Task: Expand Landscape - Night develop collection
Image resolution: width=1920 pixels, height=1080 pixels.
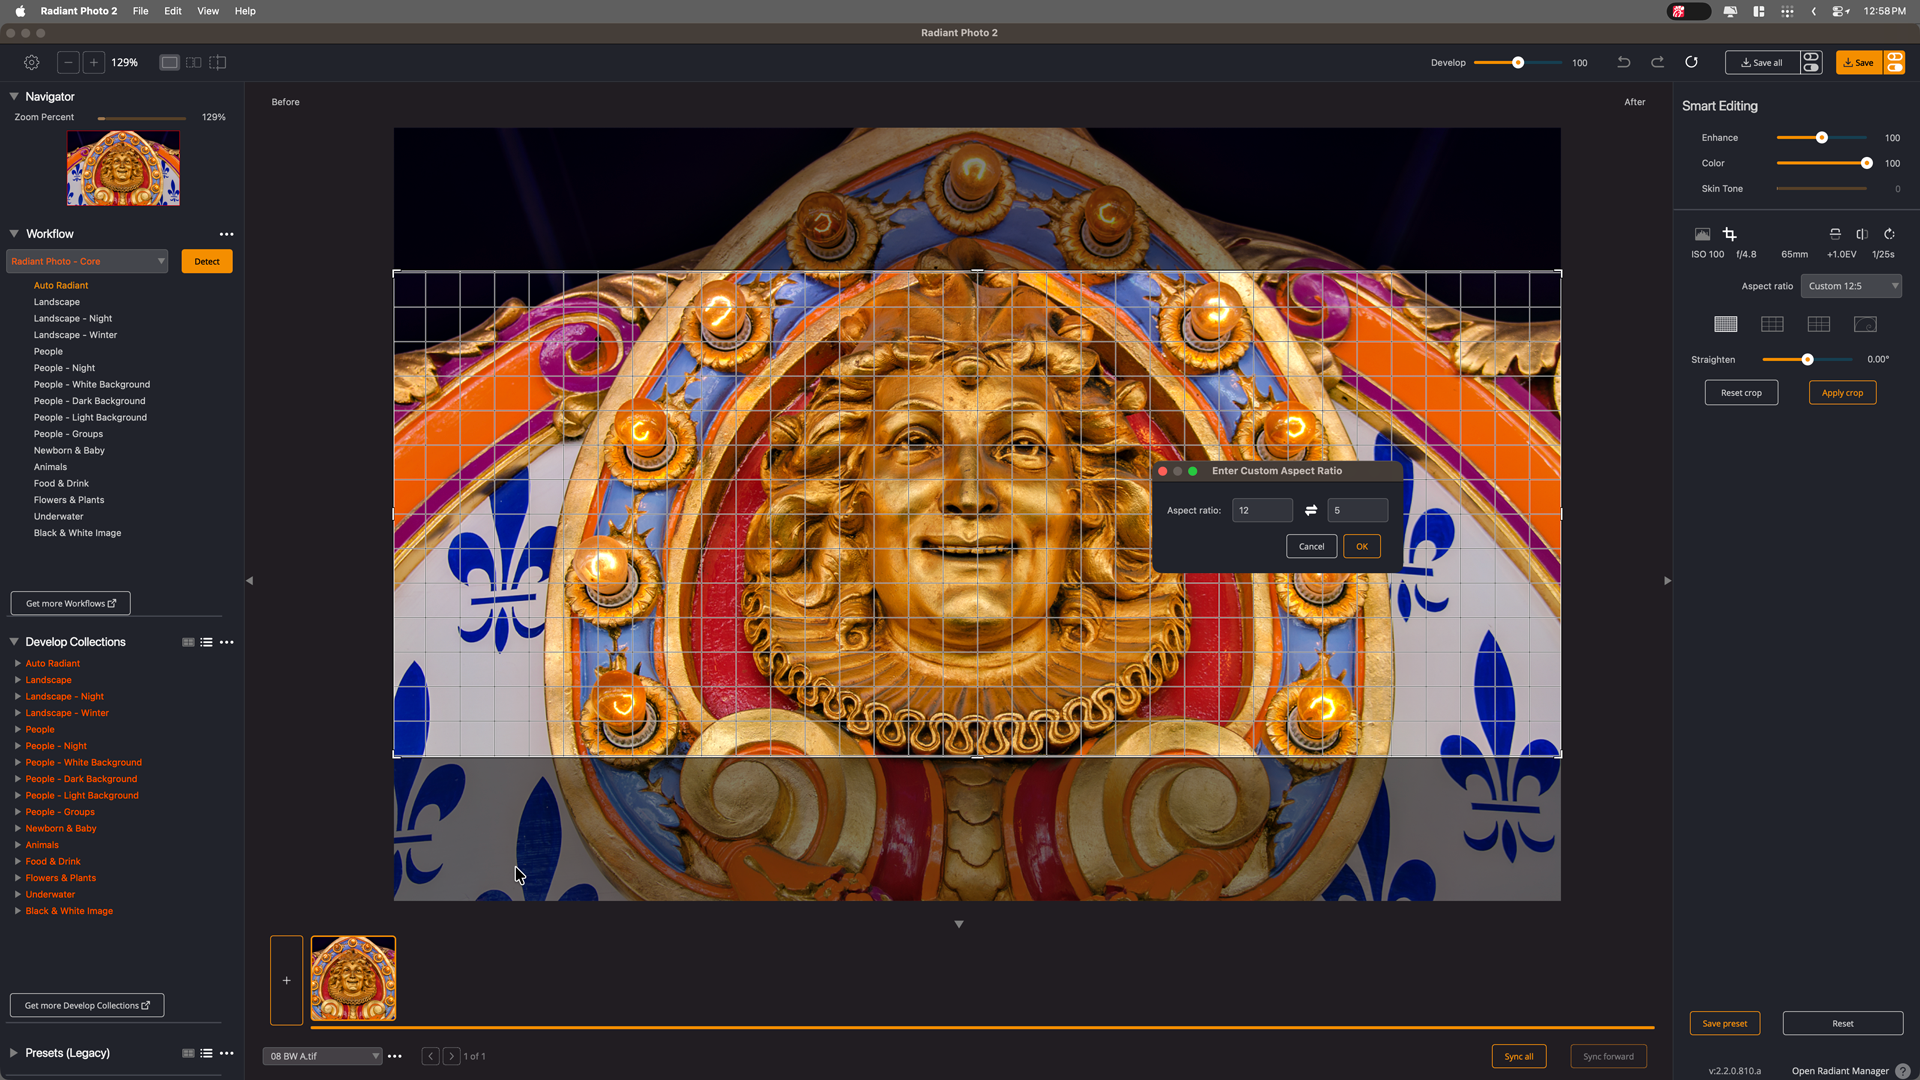Action: coord(18,696)
